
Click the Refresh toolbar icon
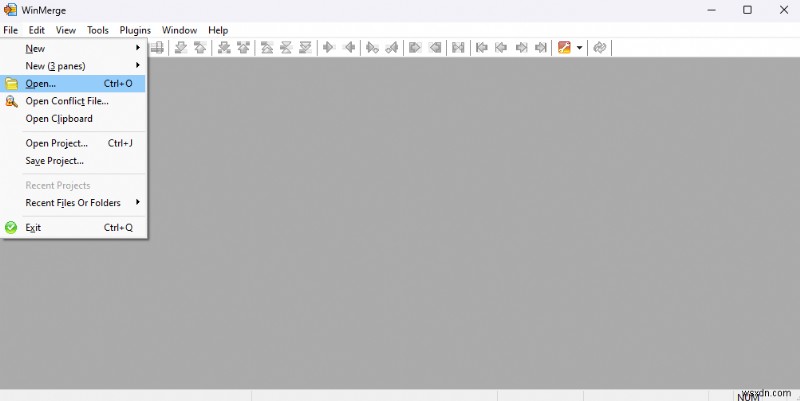599,47
